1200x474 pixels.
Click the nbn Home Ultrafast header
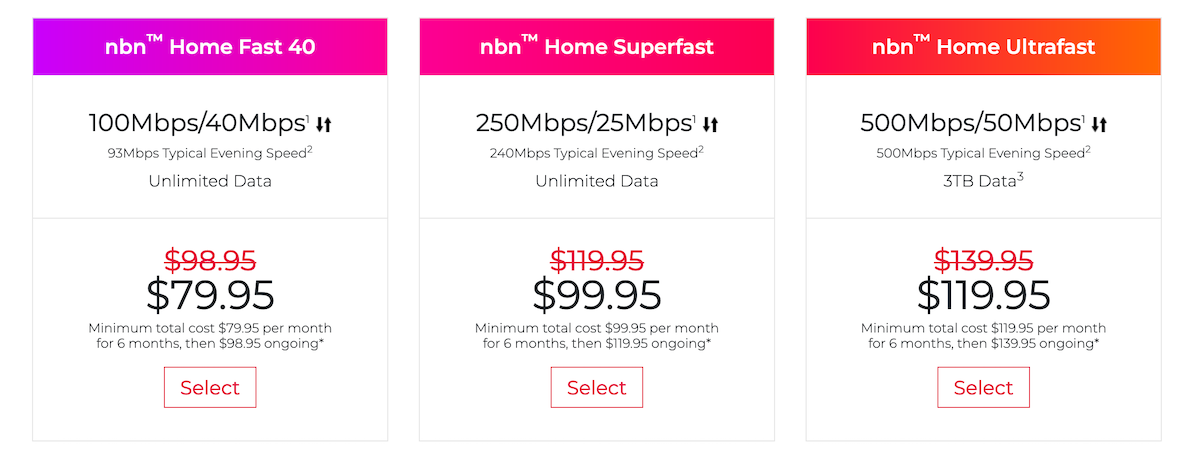click(983, 47)
